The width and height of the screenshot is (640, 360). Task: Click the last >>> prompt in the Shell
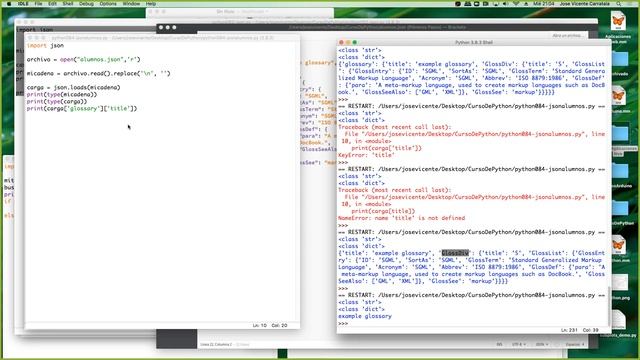pyautogui.click(x=343, y=323)
